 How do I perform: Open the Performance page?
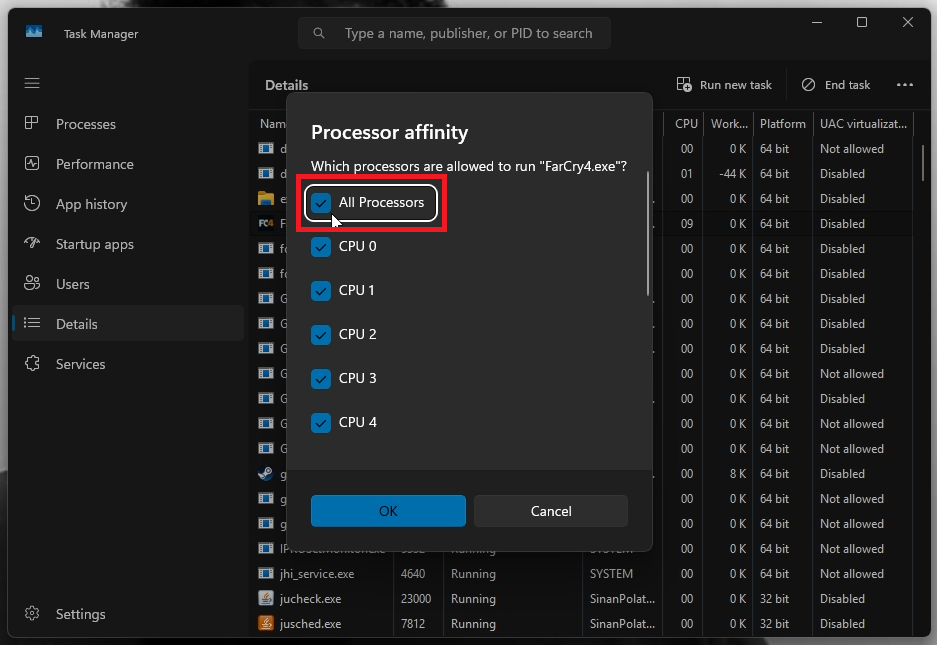pyautogui.click(x=128, y=164)
